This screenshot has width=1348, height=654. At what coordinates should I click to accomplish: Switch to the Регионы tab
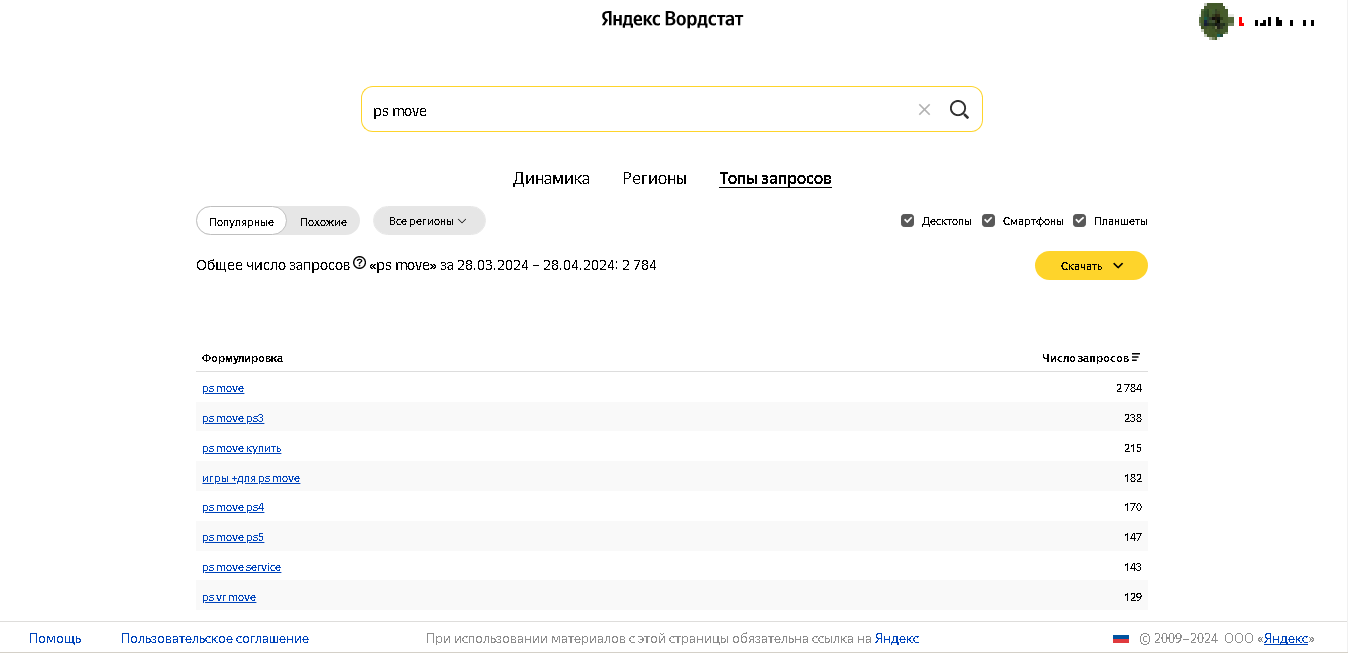pos(654,179)
